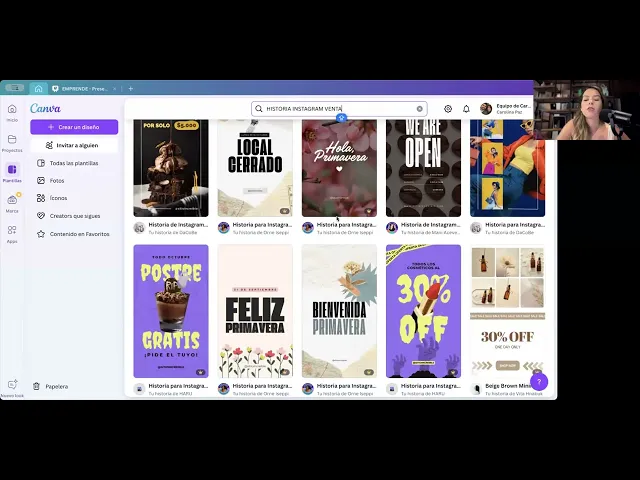Click the Canva logo
640x480 pixels.
coord(45,108)
